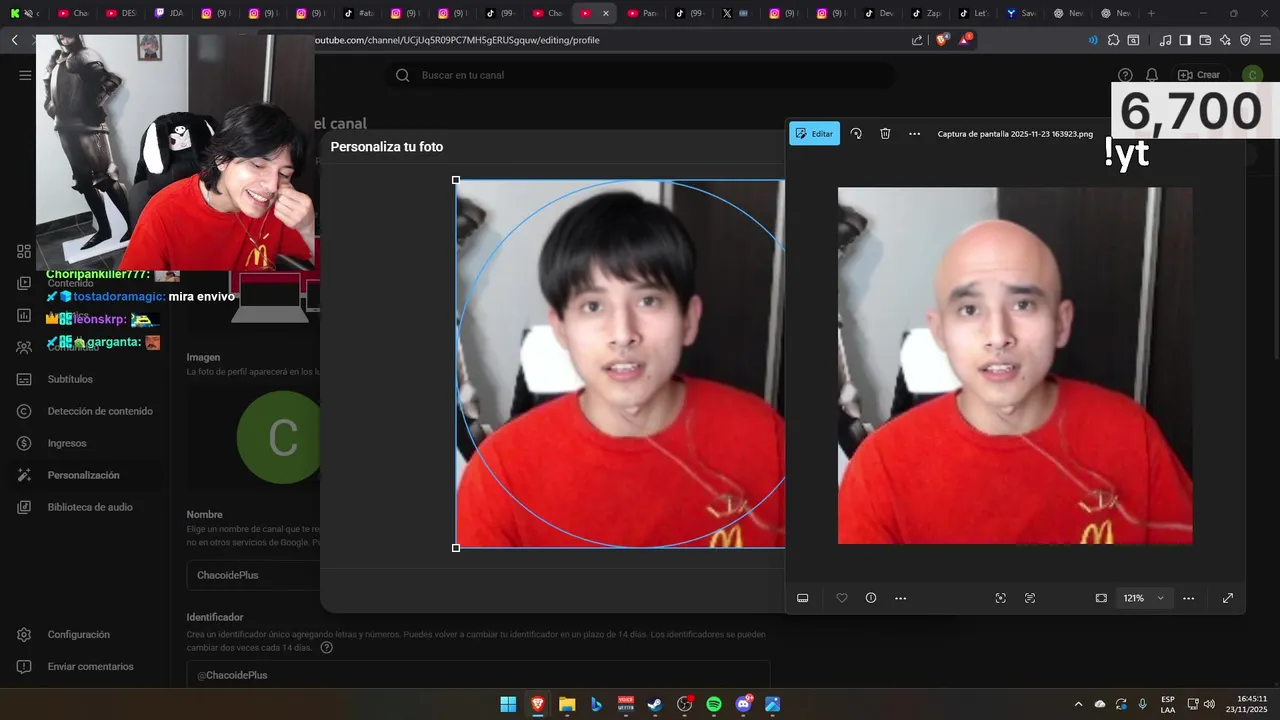Click the volume icon in system tray
This screenshot has width=1280, height=720.
tap(1210, 704)
